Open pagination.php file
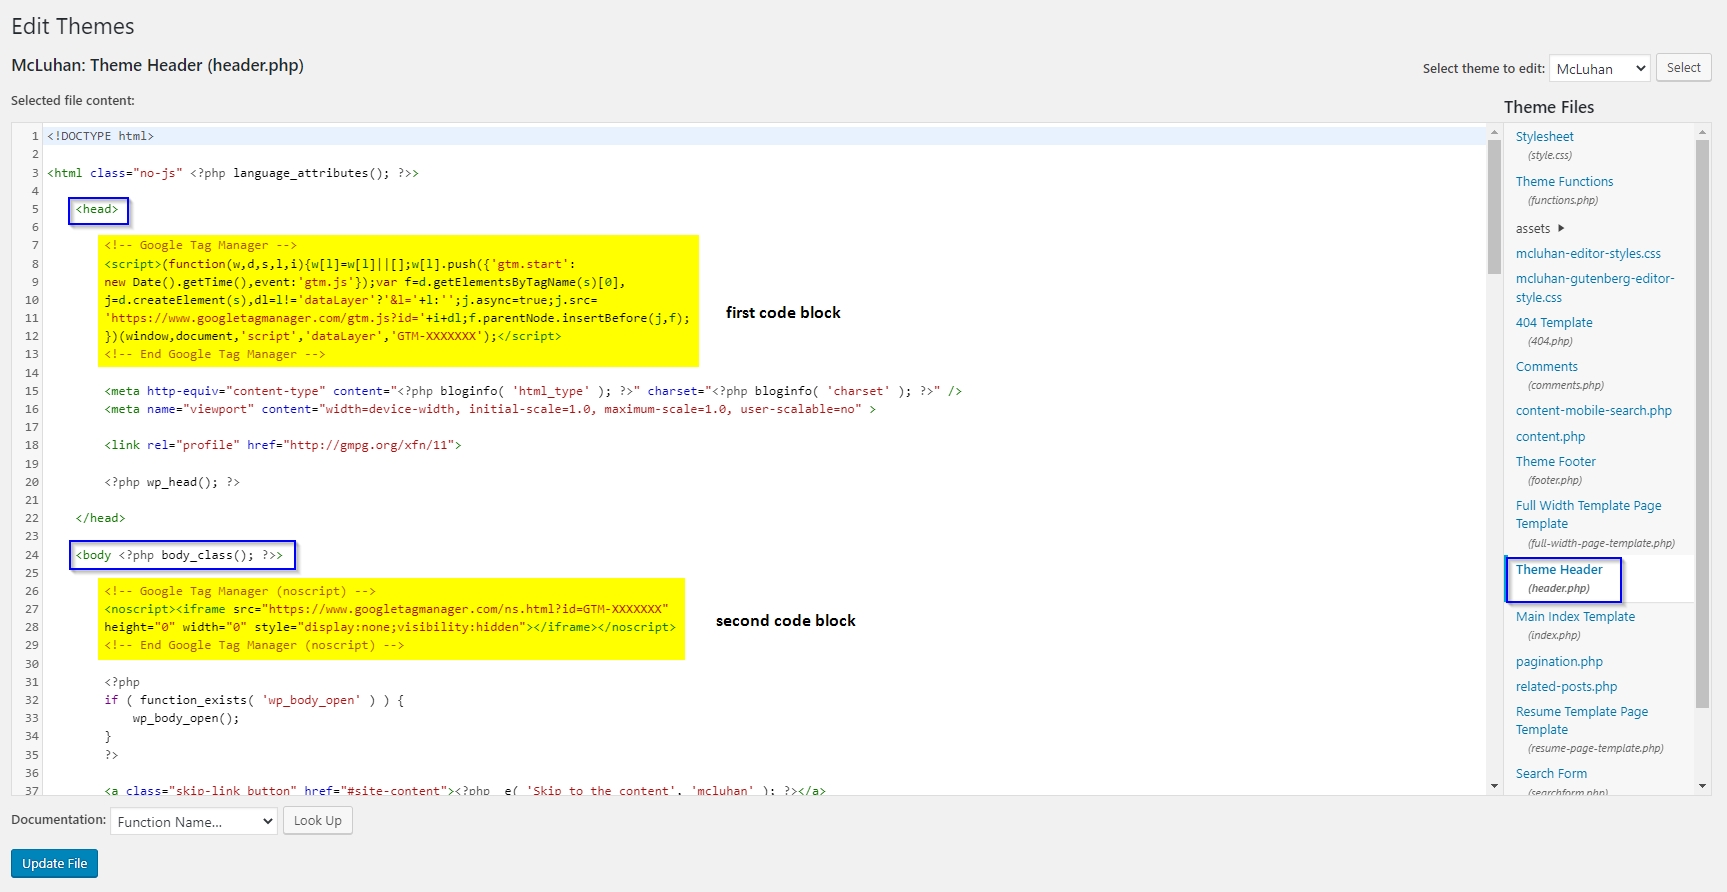The height and width of the screenshot is (892, 1727). [1559, 662]
